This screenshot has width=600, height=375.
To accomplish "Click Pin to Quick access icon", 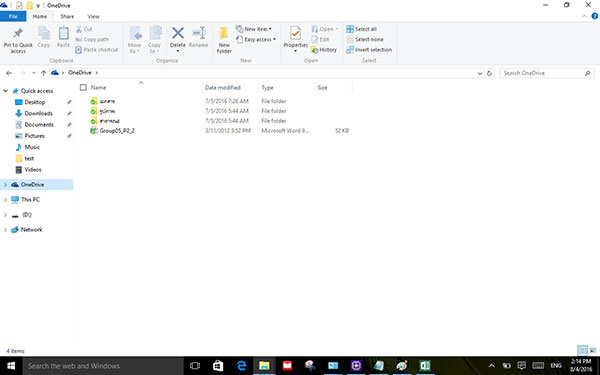I will click(x=18, y=33).
